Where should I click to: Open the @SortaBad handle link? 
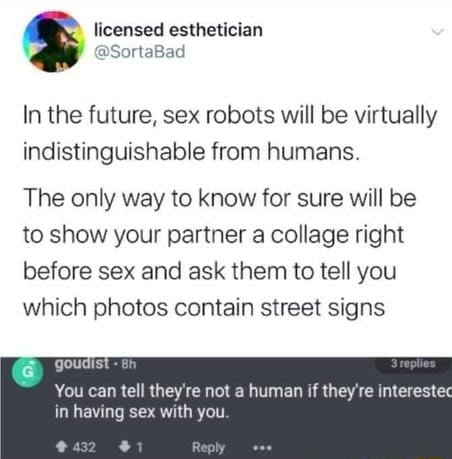[139, 52]
